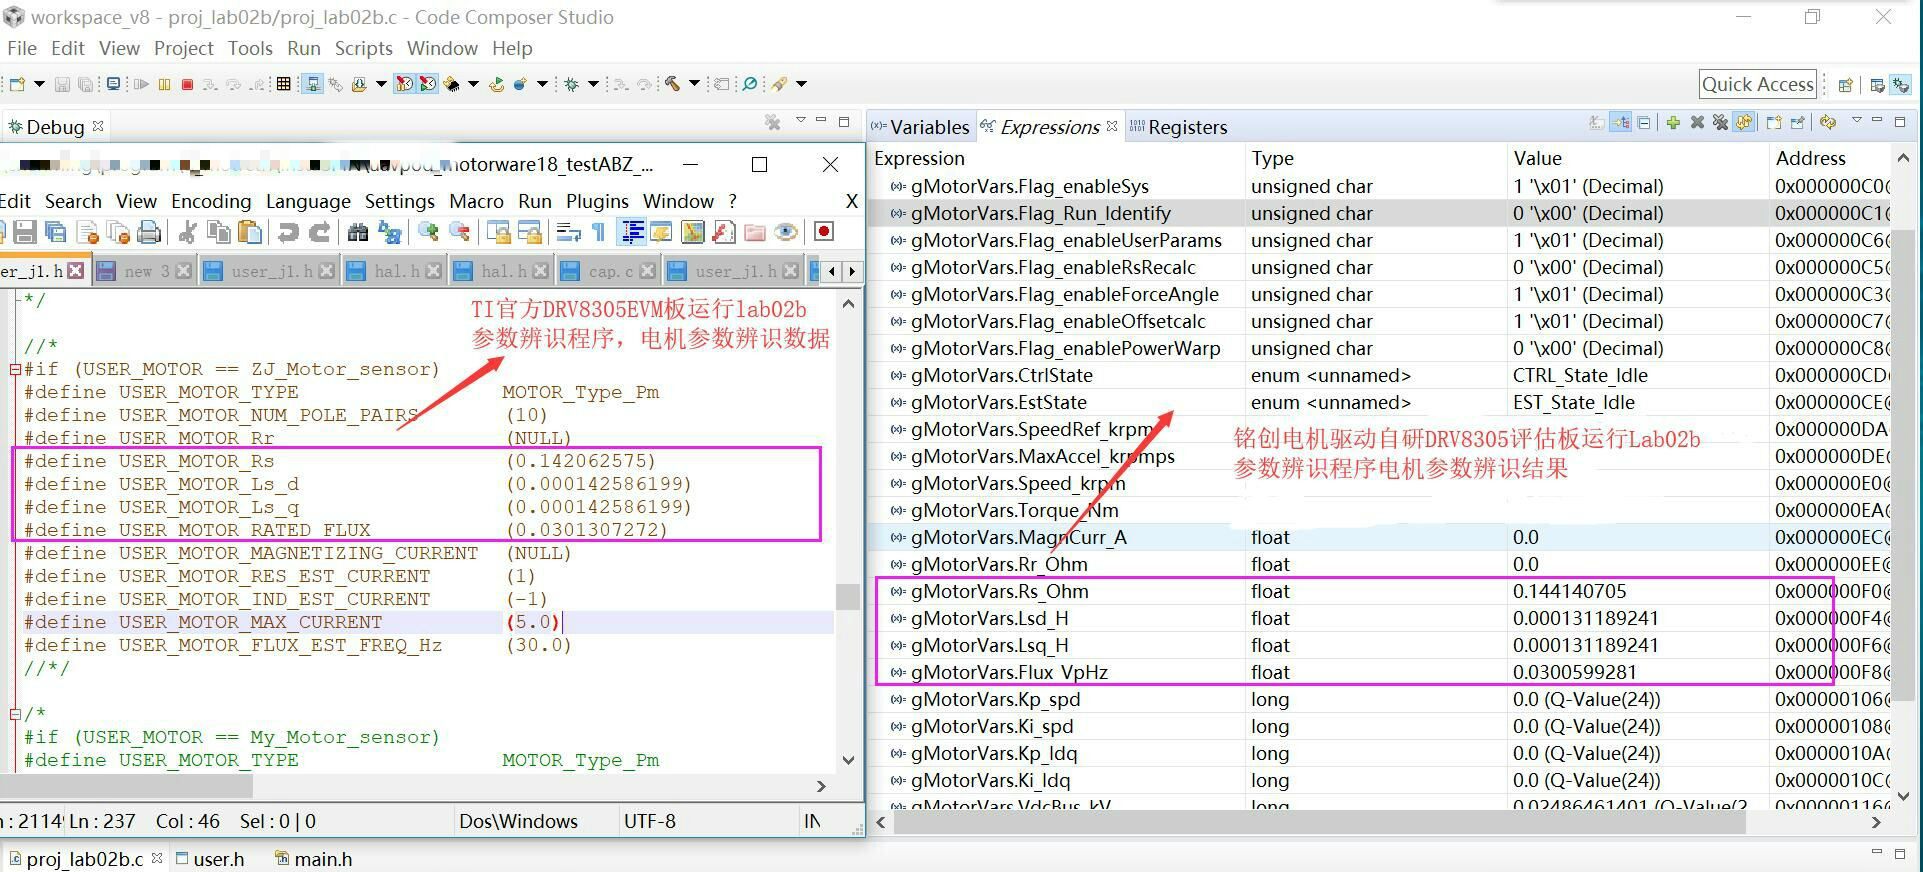The height and width of the screenshot is (872, 1923).
Task: Click the Build hammer icon in CCS
Action: coord(673,84)
